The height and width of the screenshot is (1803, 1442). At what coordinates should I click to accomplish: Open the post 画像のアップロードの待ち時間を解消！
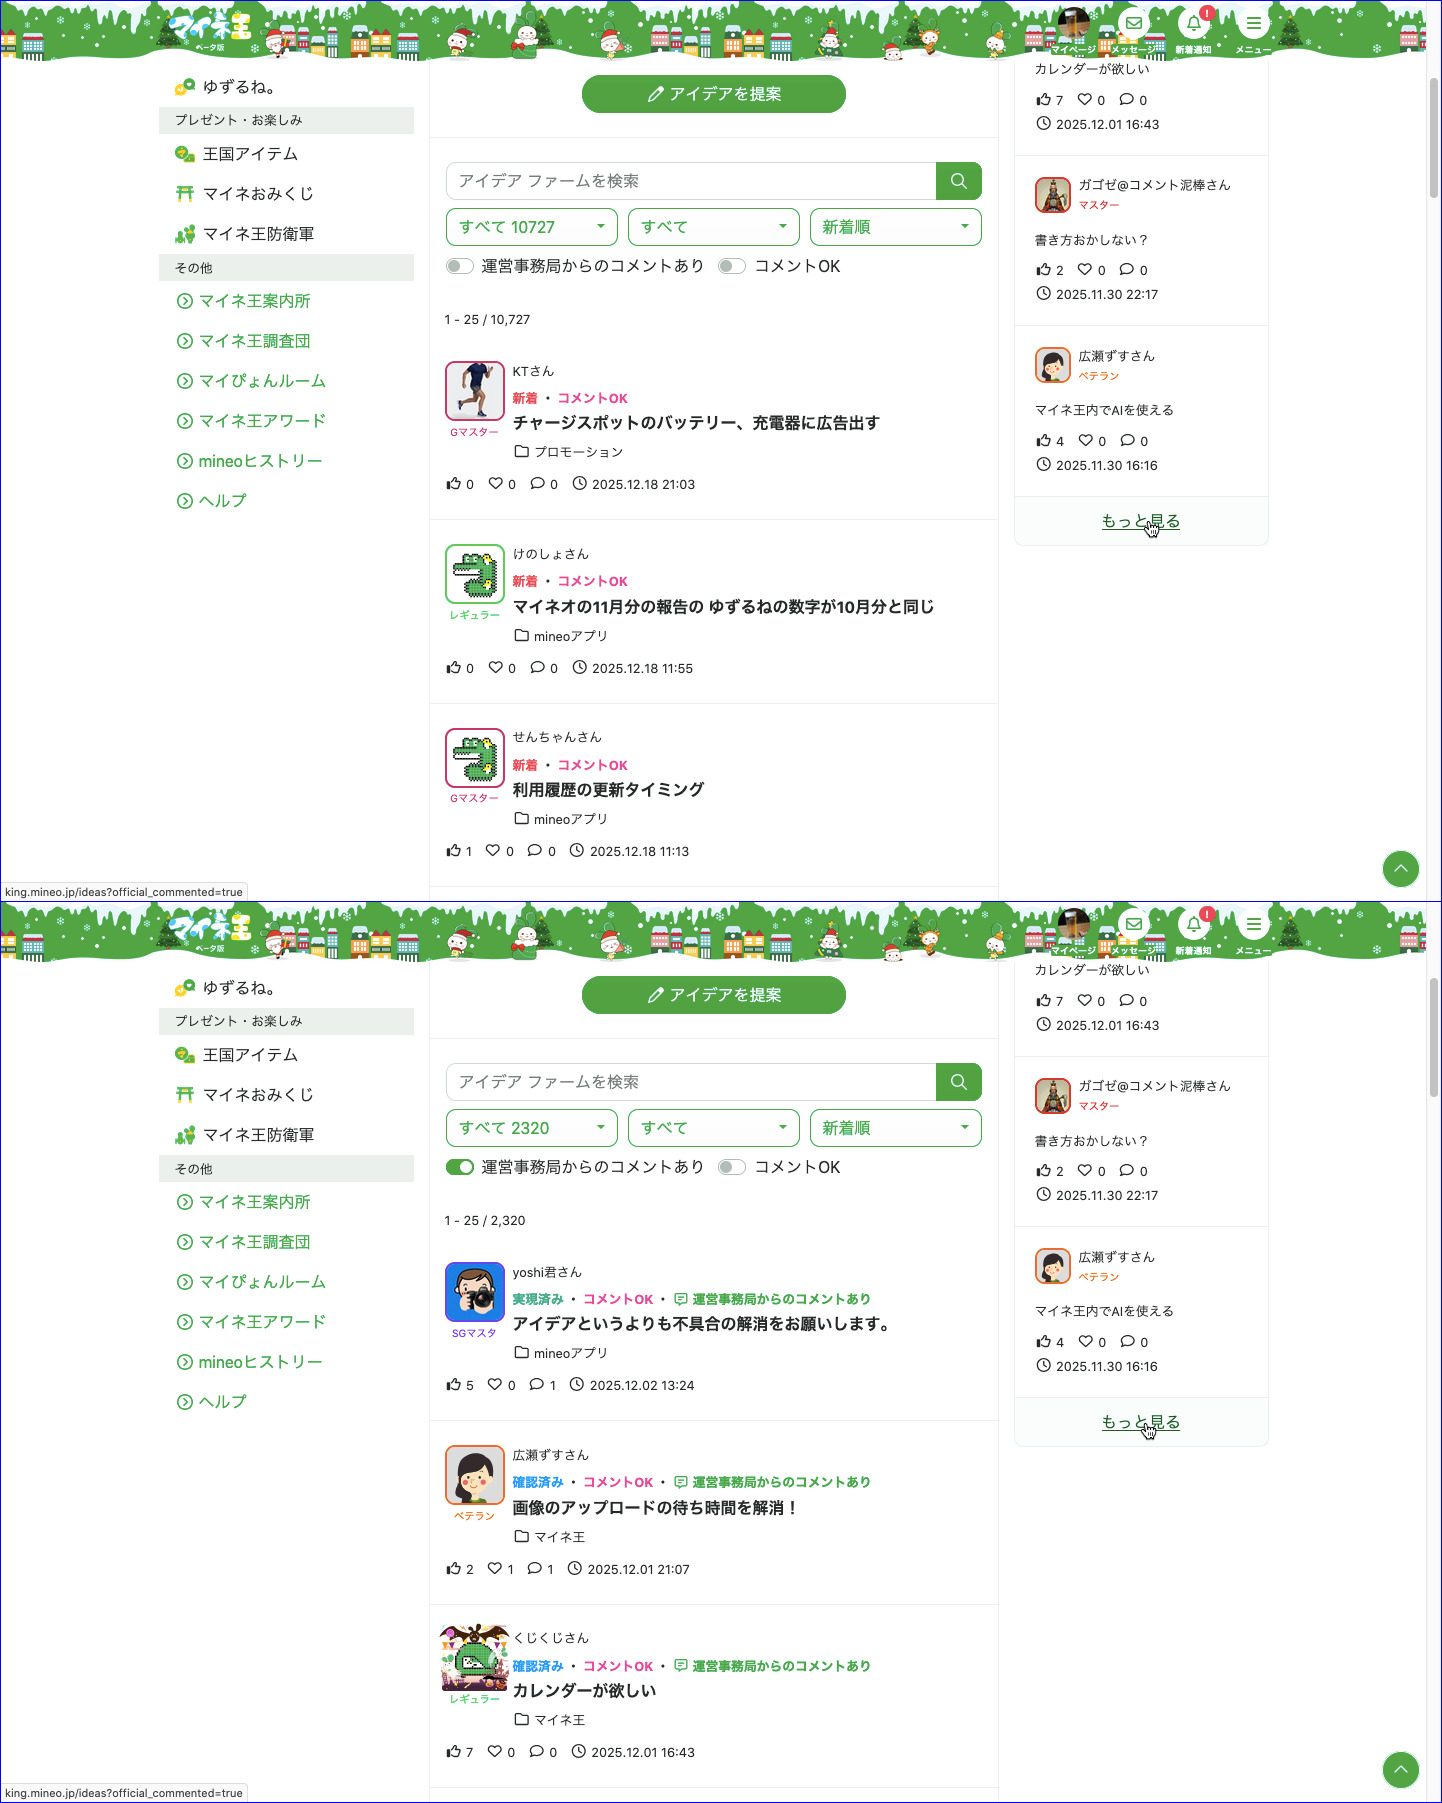click(656, 1508)
